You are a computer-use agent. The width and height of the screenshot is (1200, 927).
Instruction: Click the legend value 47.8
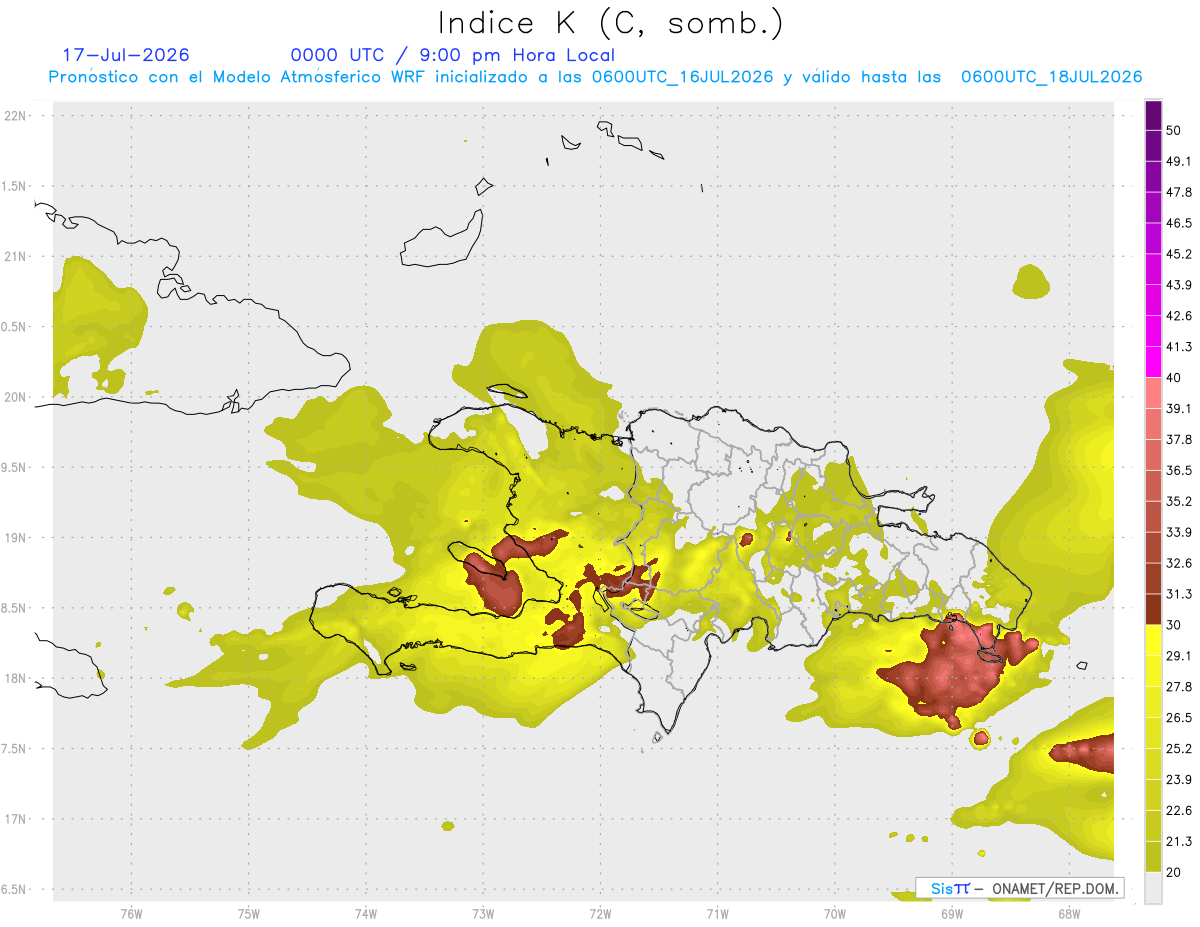(1179, 192)
